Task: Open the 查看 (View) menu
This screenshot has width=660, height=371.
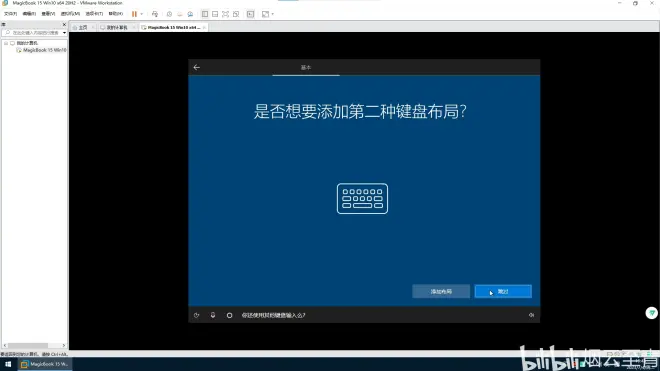Action: (48, 14)
